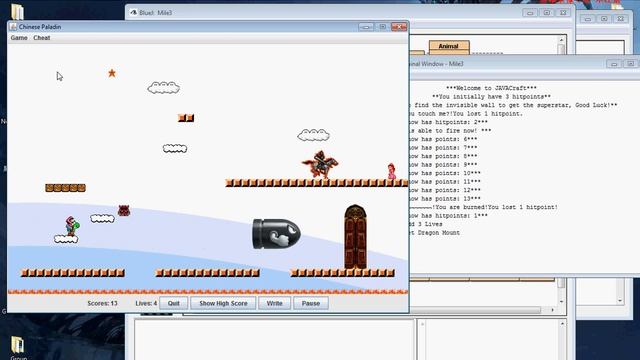Minimize the Terminal Window

[x=614, y=64]
